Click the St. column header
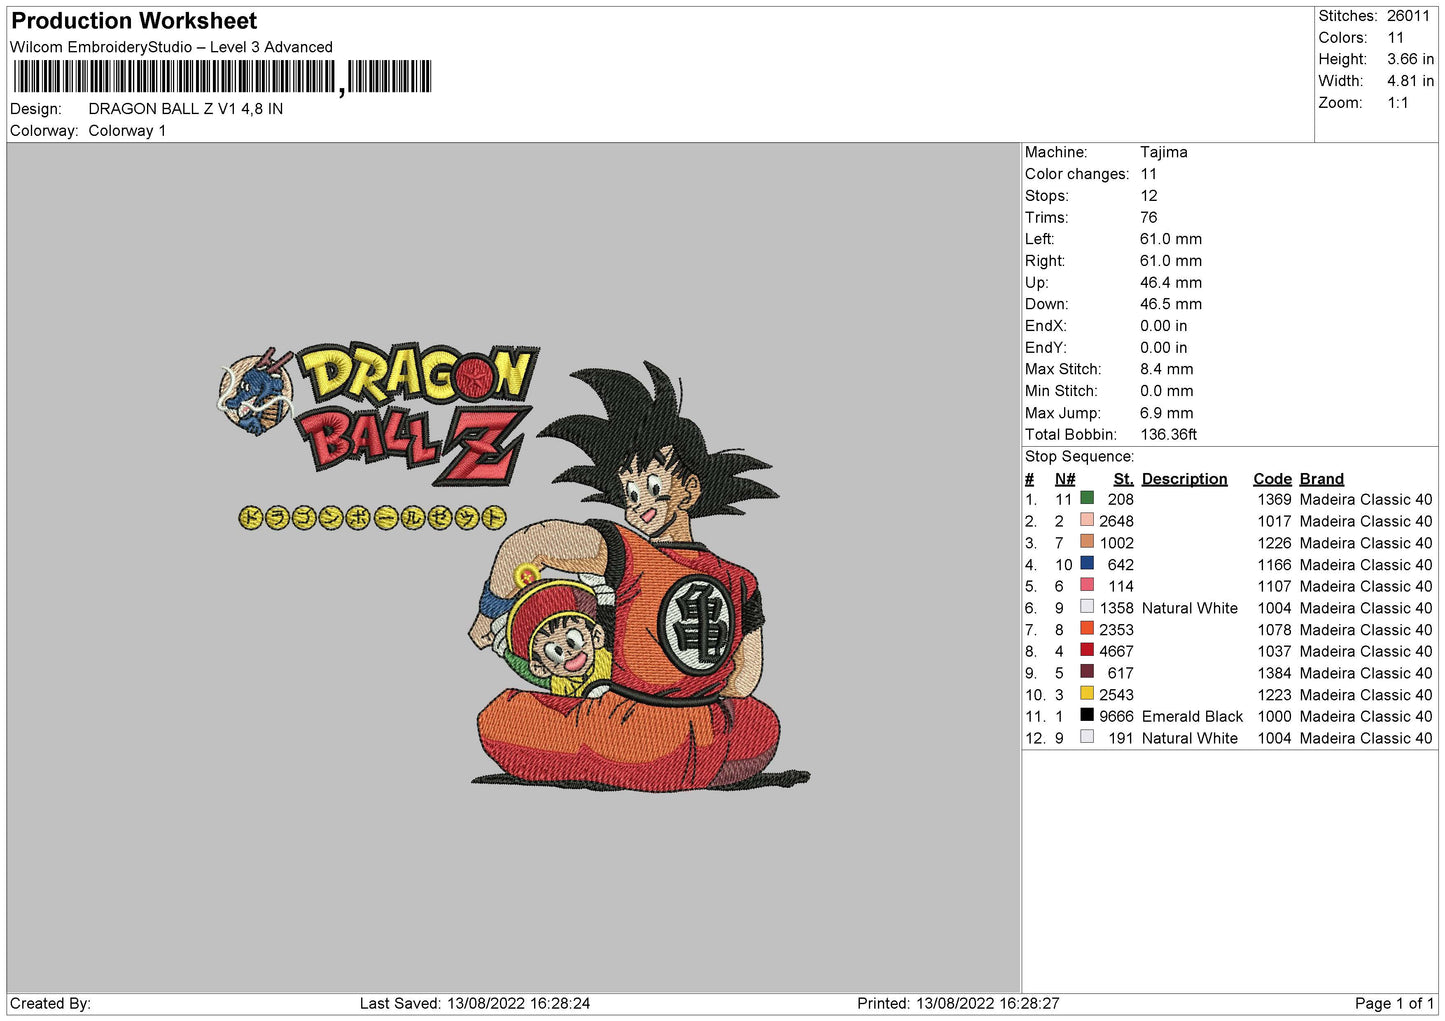The image size is (1445, 1021). (x=1123, y=479)
